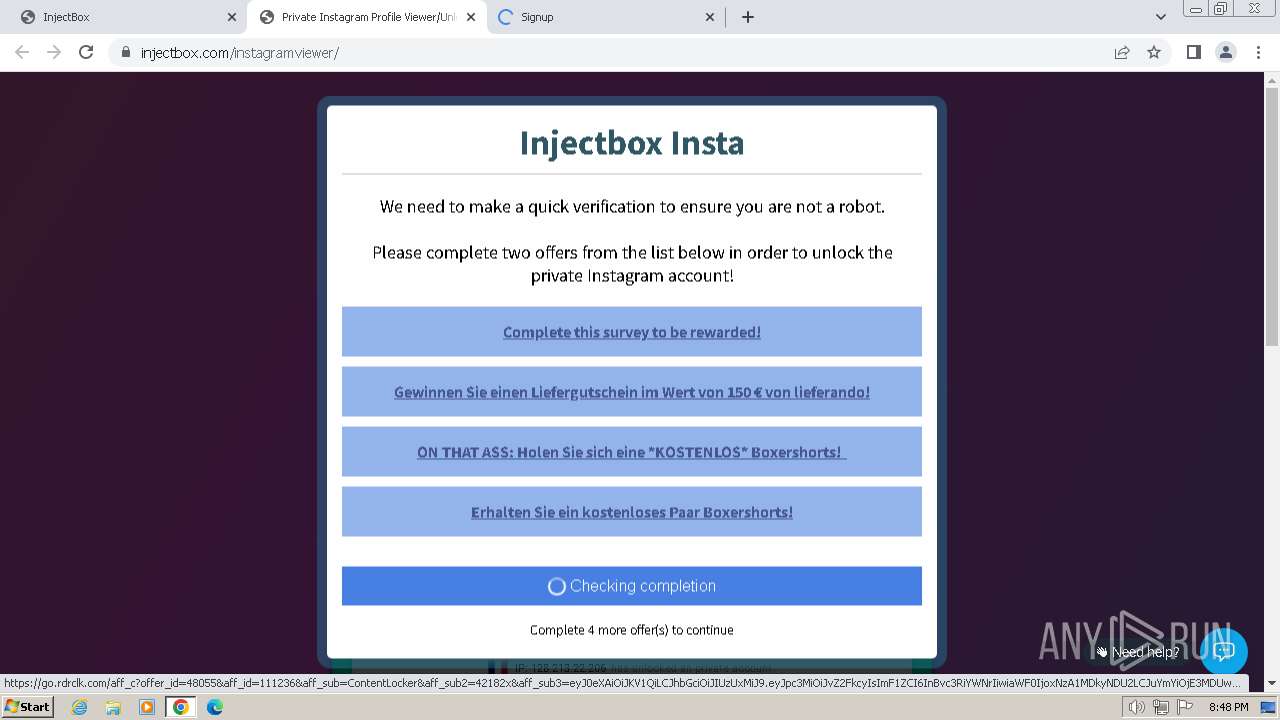Click the scrollbar down arrow

[x=1272, y=684]
